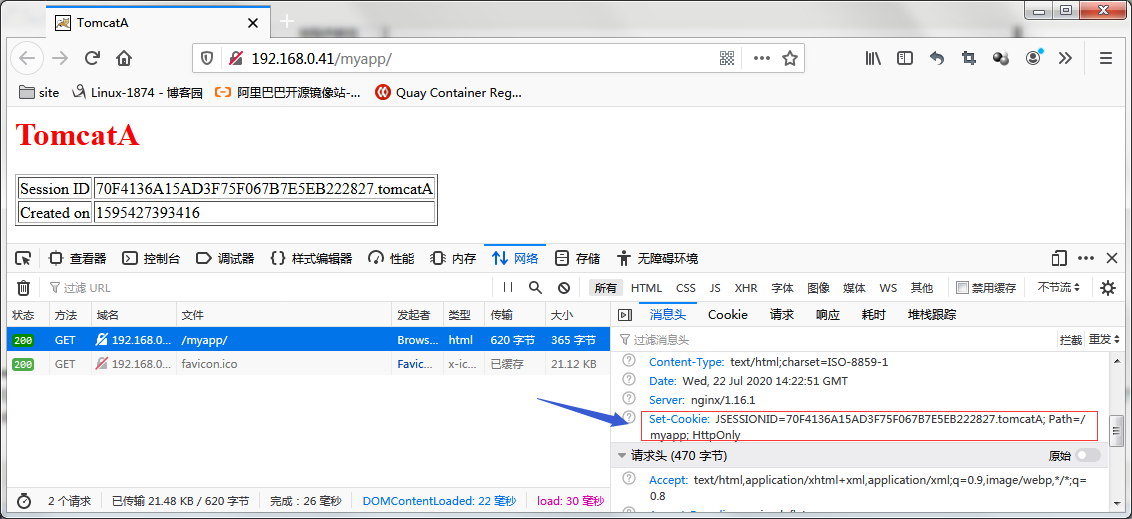
Task: Open the 存储 storage tab
Action: coord(578,258)
